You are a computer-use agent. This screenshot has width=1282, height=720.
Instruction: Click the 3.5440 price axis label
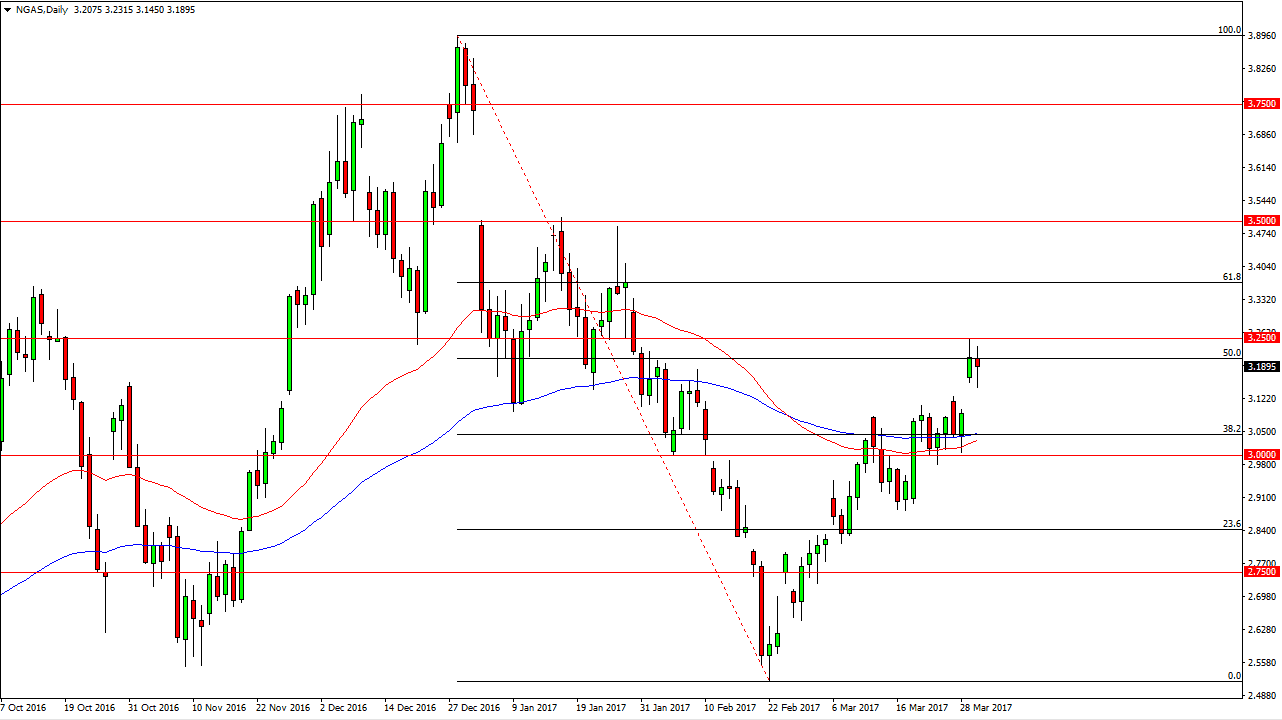(x=1263, y=201)
